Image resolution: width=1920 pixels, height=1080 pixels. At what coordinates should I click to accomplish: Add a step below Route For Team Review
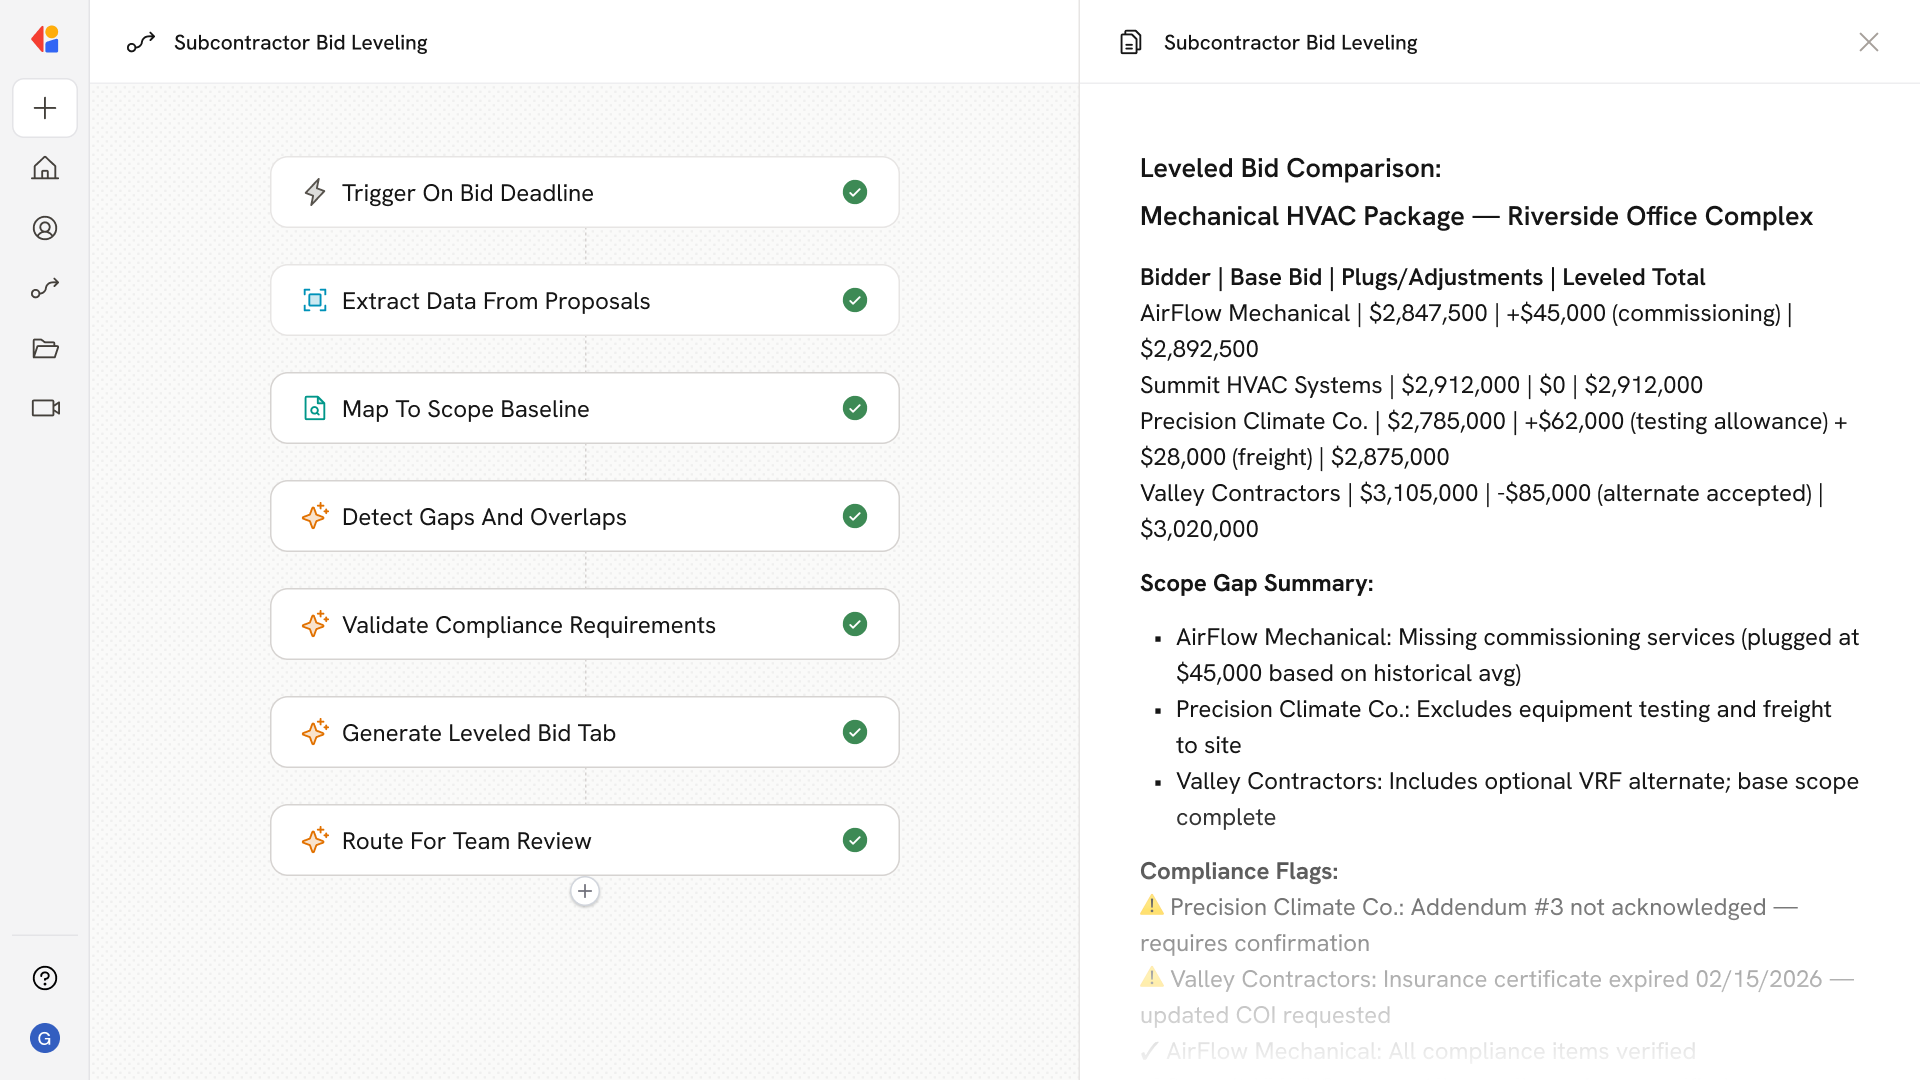coord(585,891)
